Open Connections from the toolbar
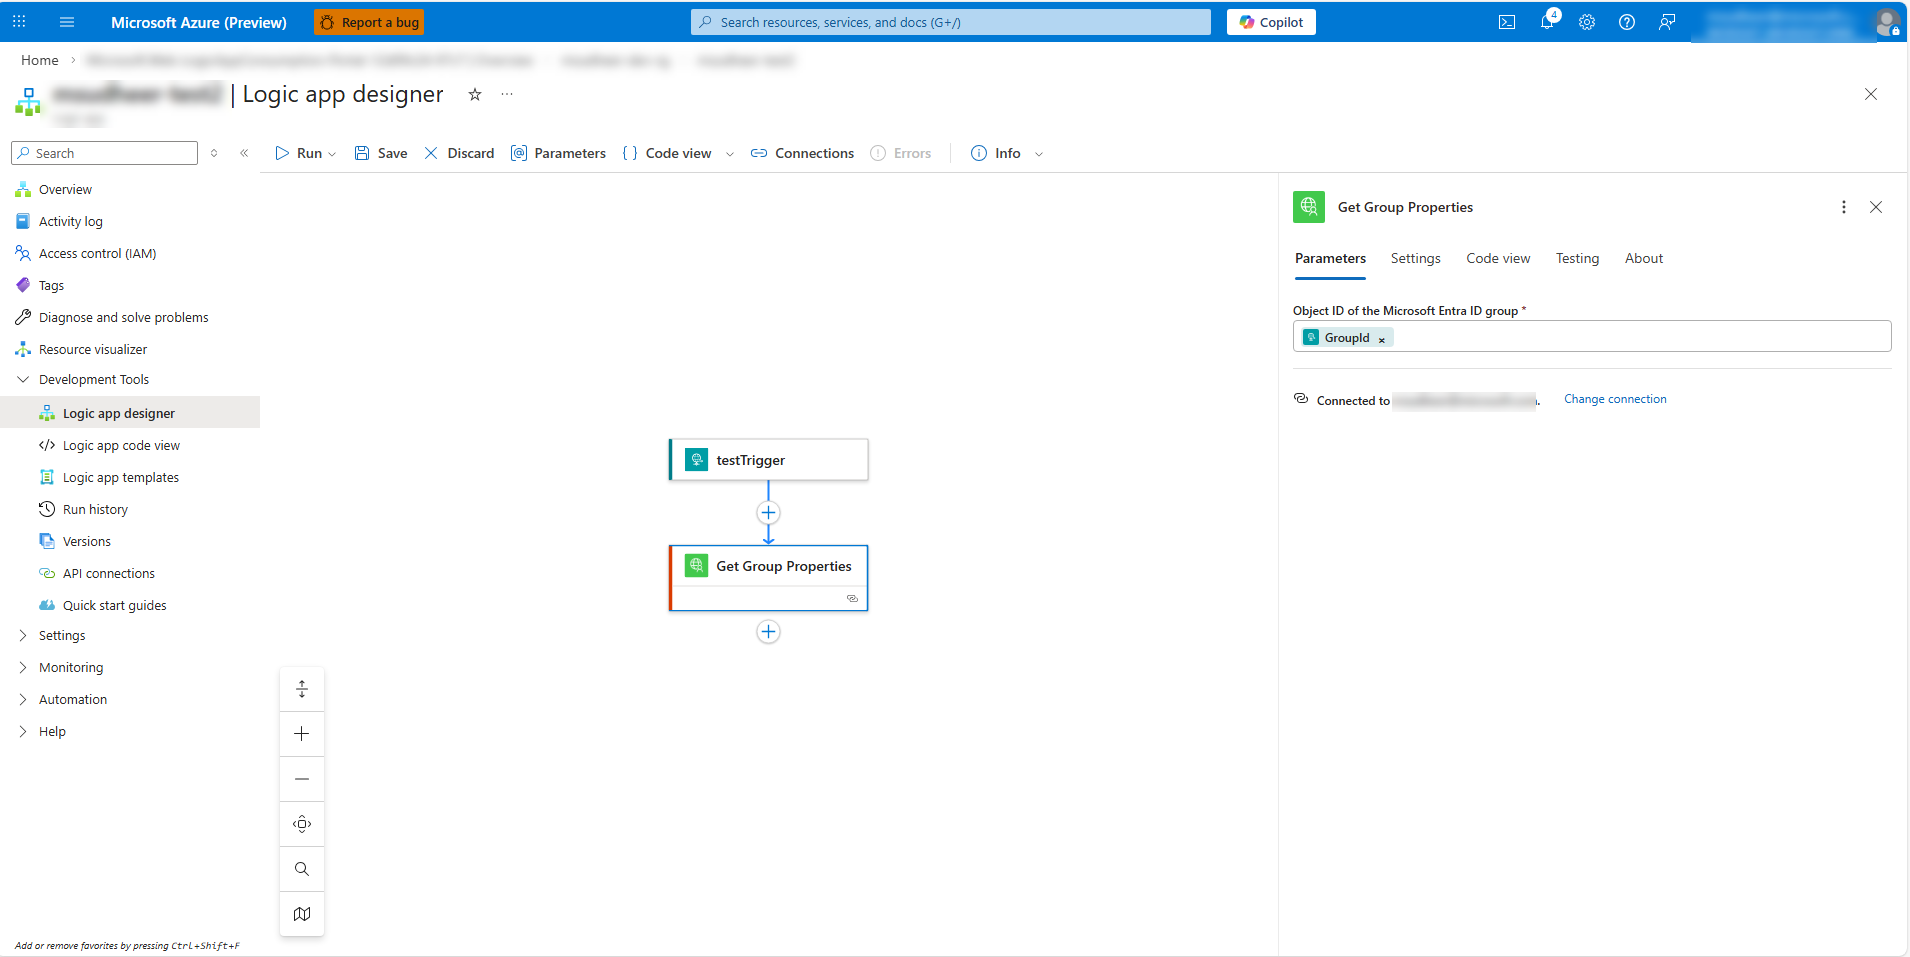 (802, 153)
